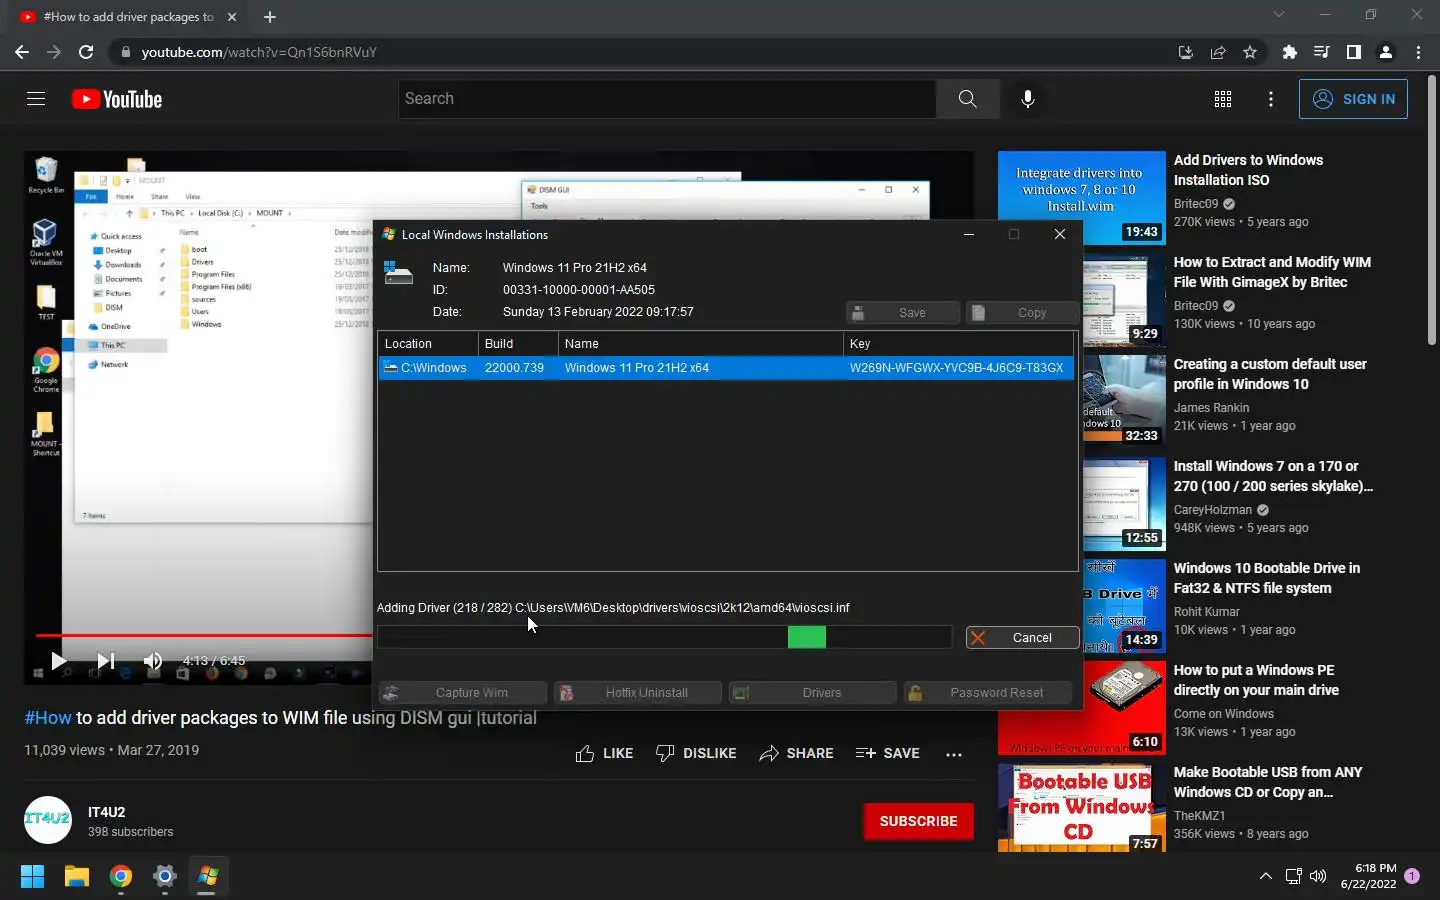The height and width of the screenshot is (900, 1440).
Task: Subscribe to the IT4U2 channel
Action: 918,821
